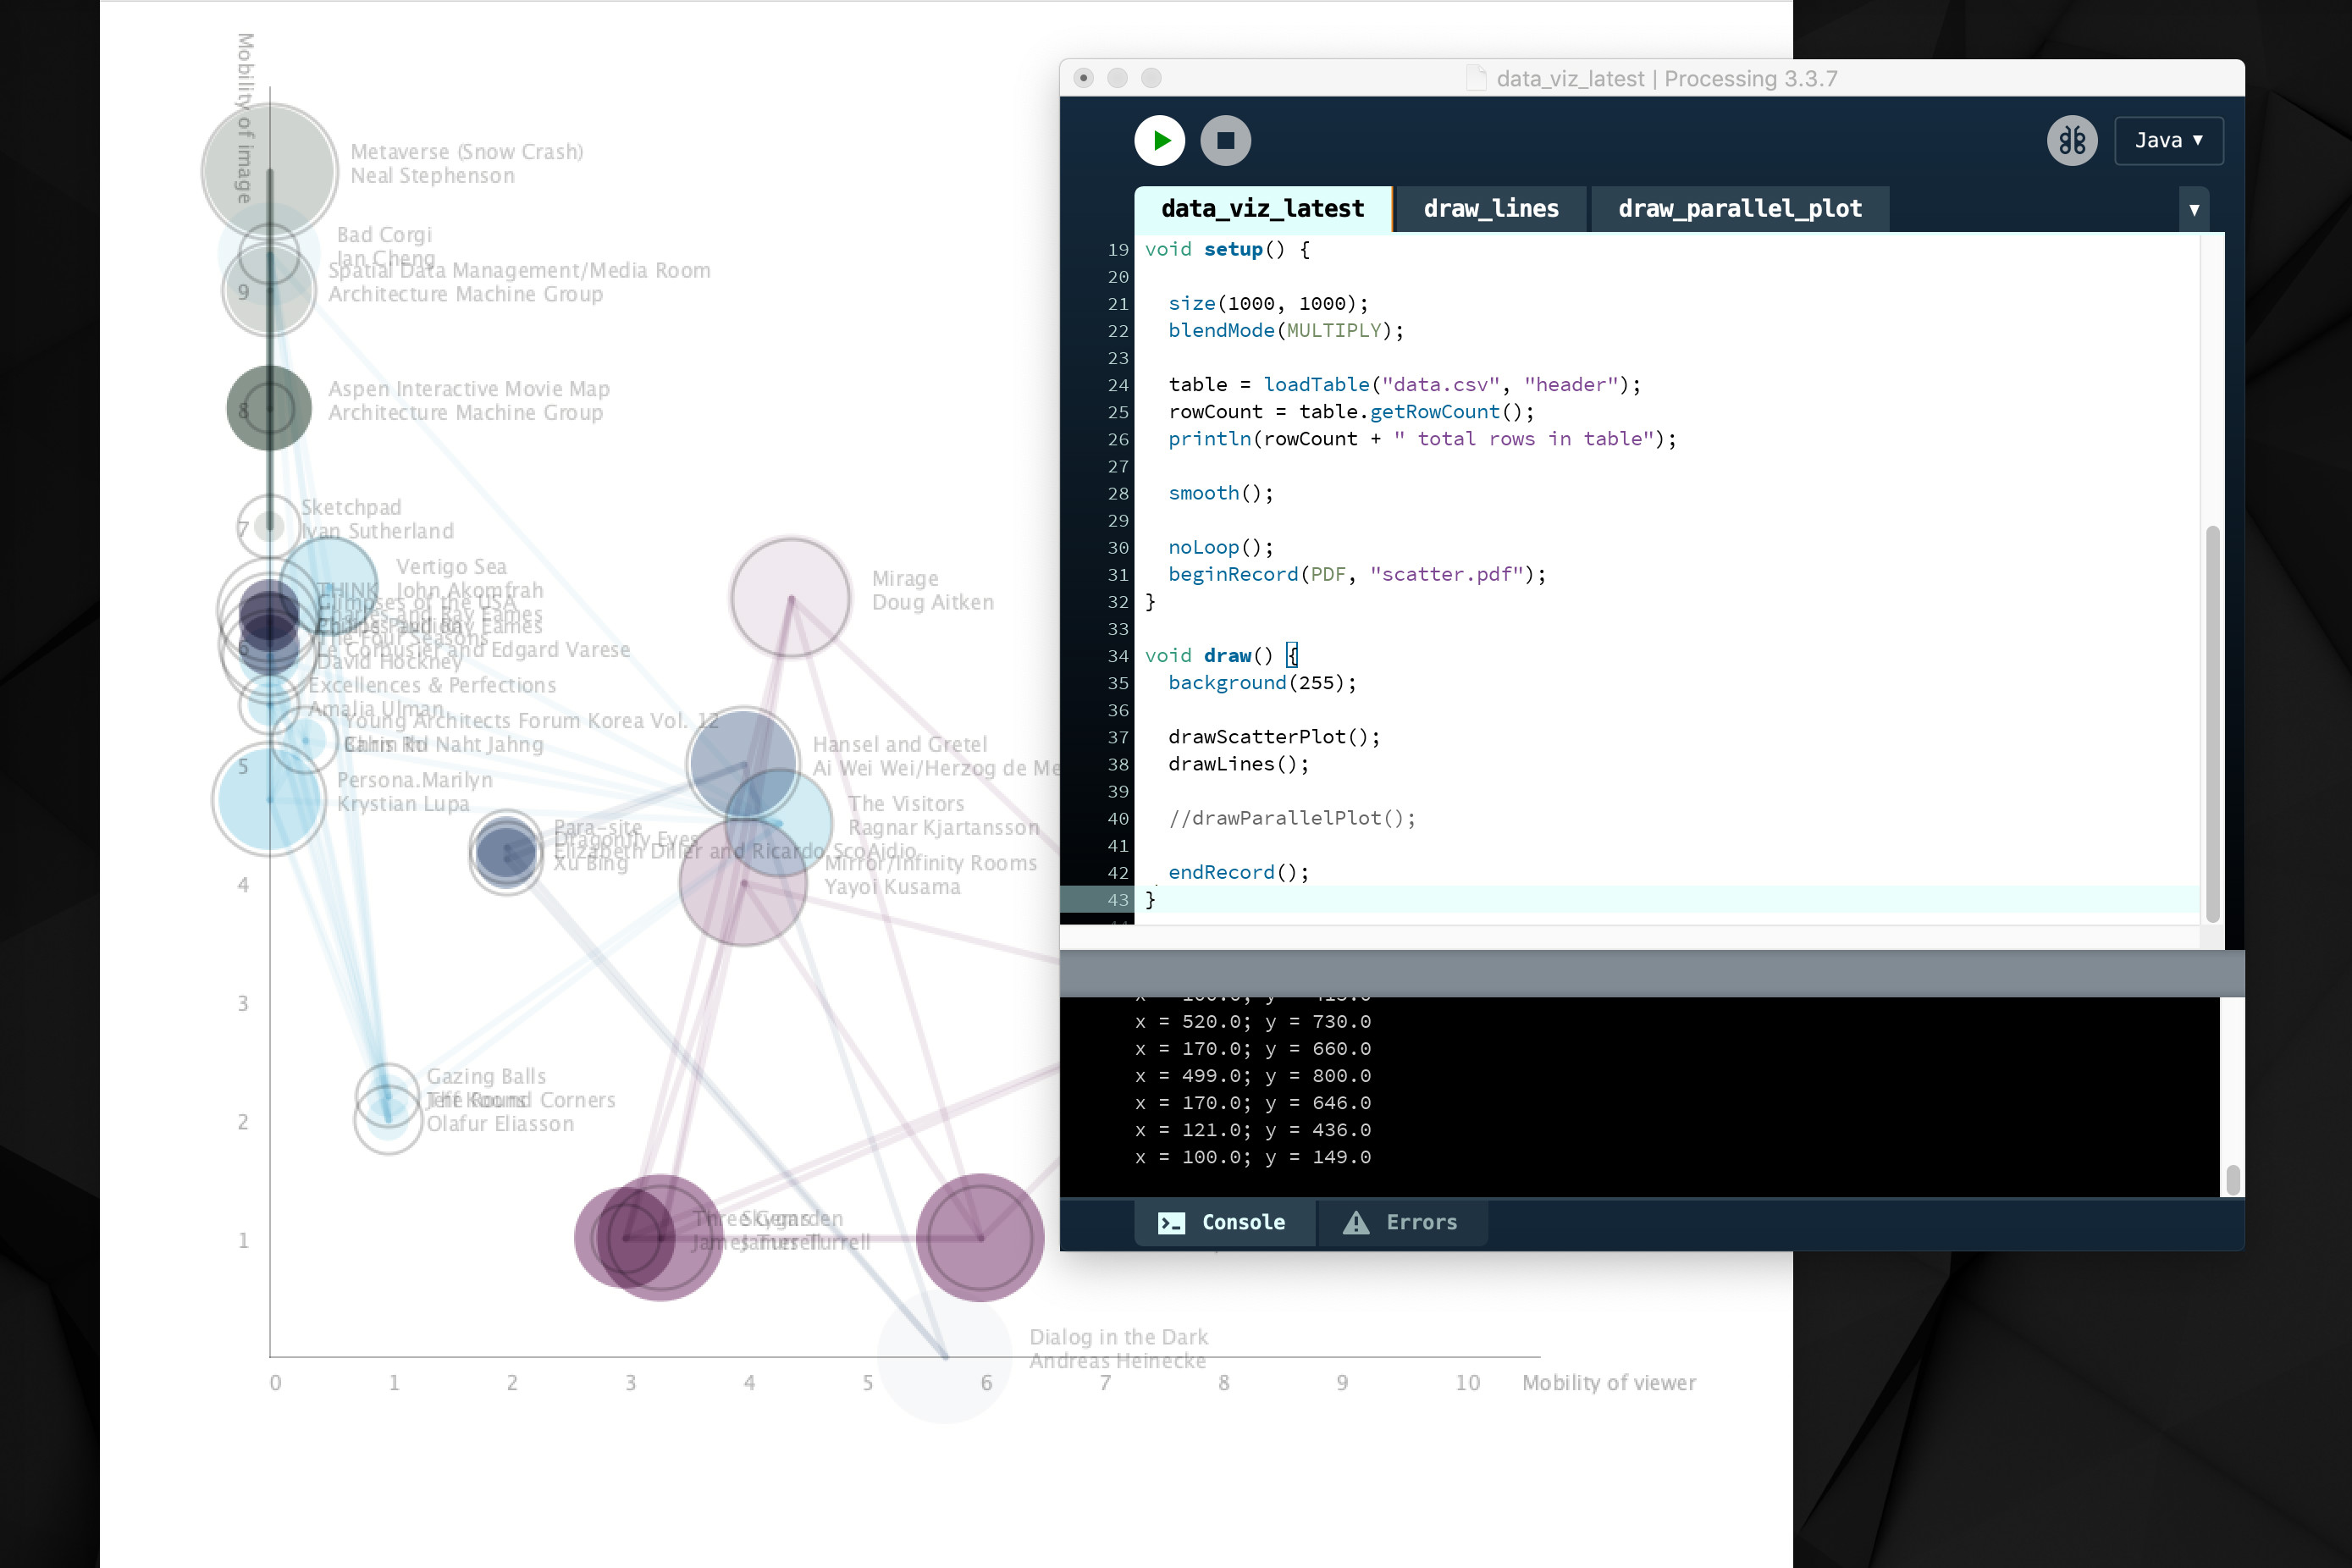Click the console prompt icon
This screenshot has height=1568, width=2352.
[1170, 1222]
